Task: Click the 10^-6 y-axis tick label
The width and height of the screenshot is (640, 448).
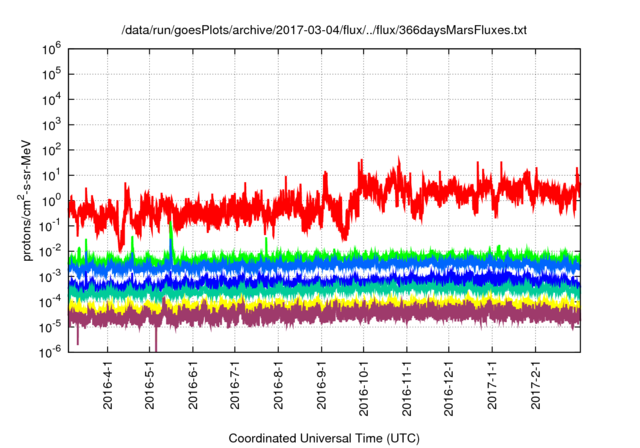Action: click(51, 351)
